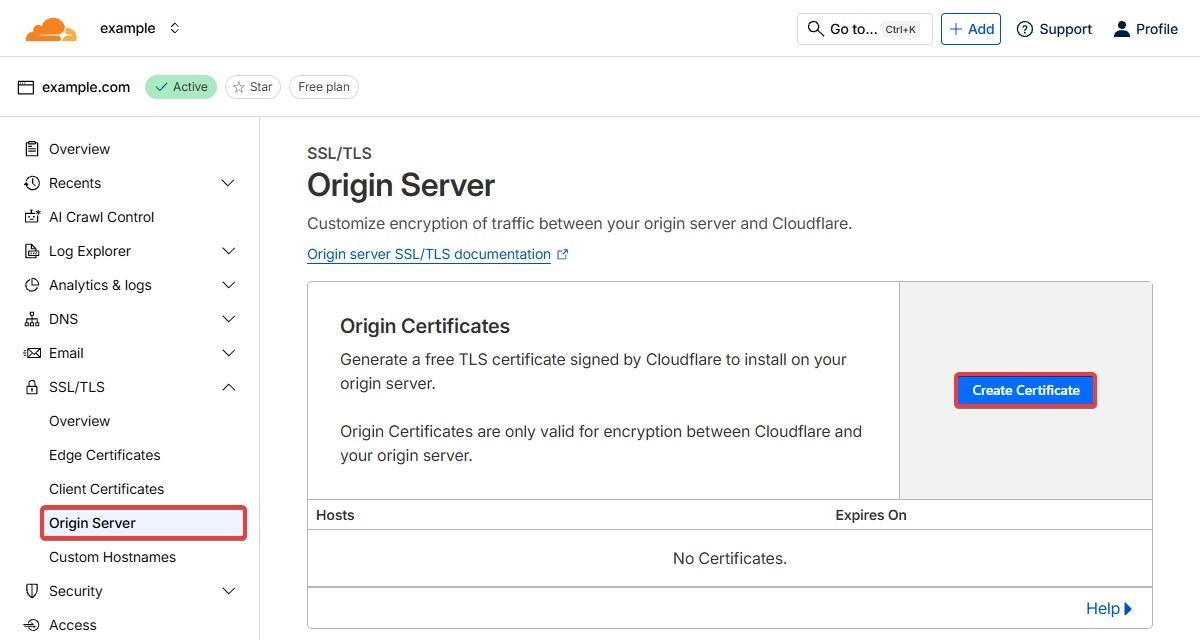Image resolution: width=1200 pixels, height=640 pixels.
Task: Open Origin server SSL/TLS documentation link
Action: tap(429, 254)
